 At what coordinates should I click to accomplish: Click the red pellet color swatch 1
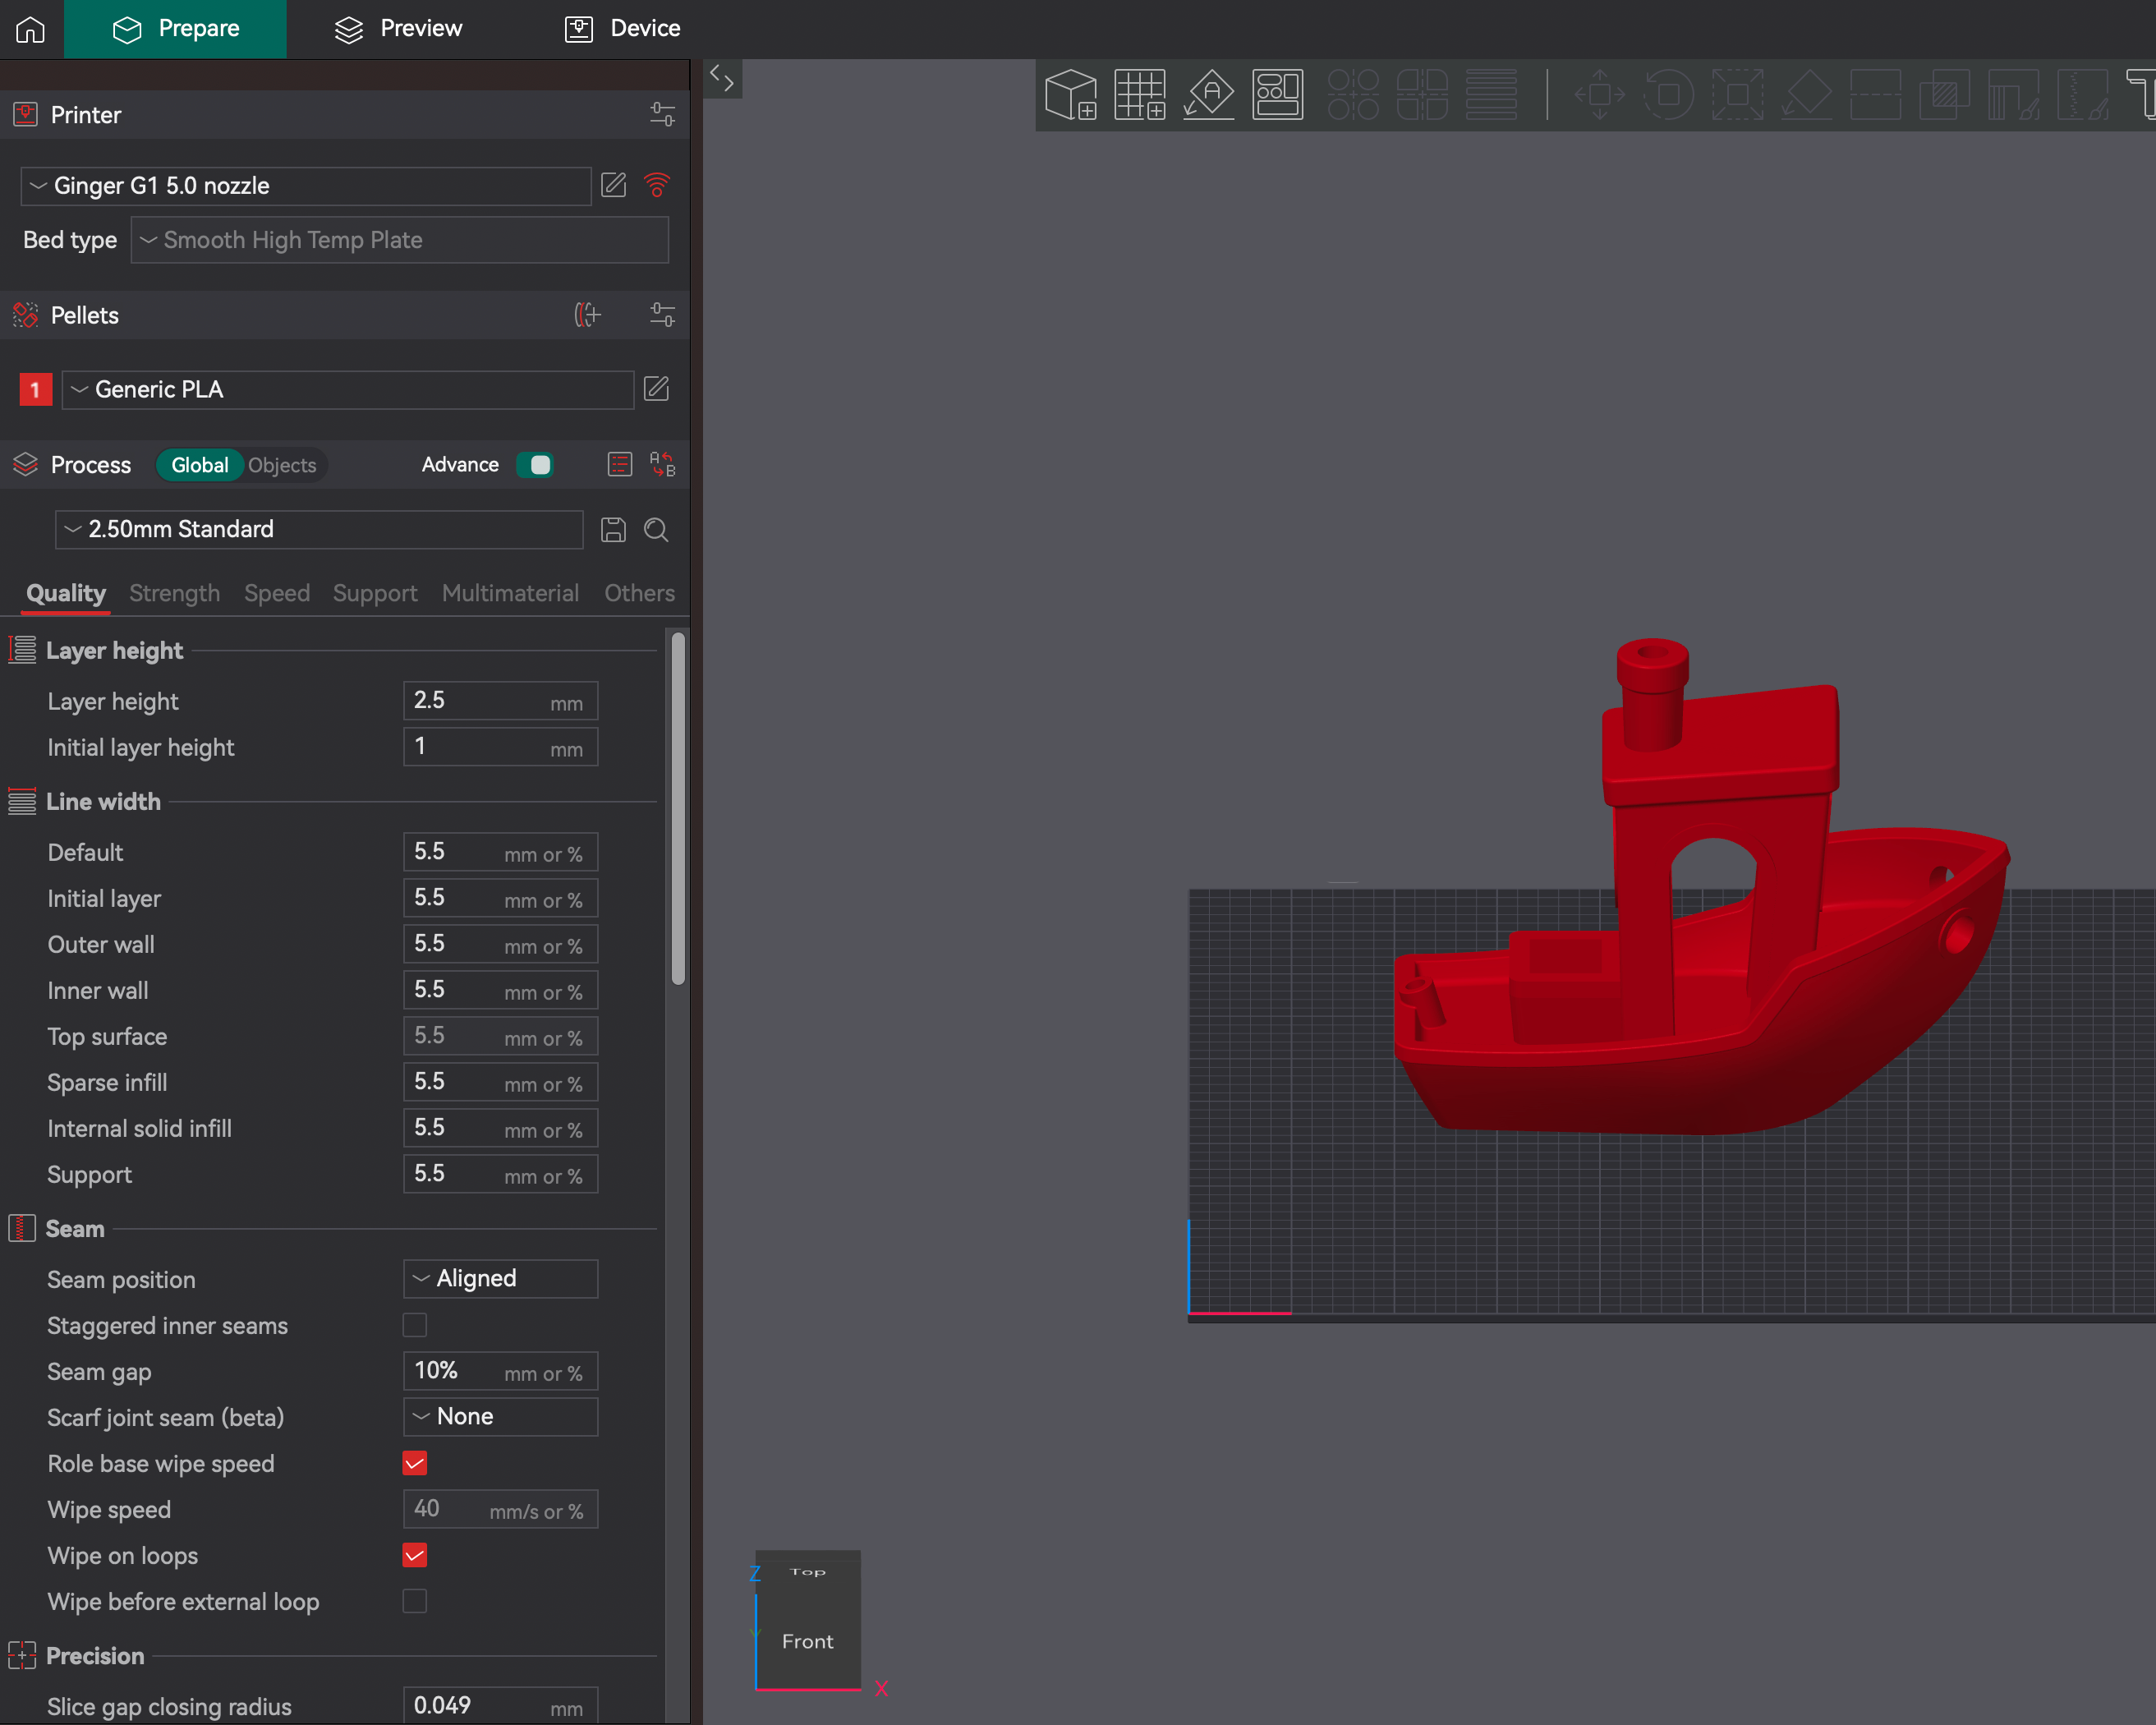35,390
